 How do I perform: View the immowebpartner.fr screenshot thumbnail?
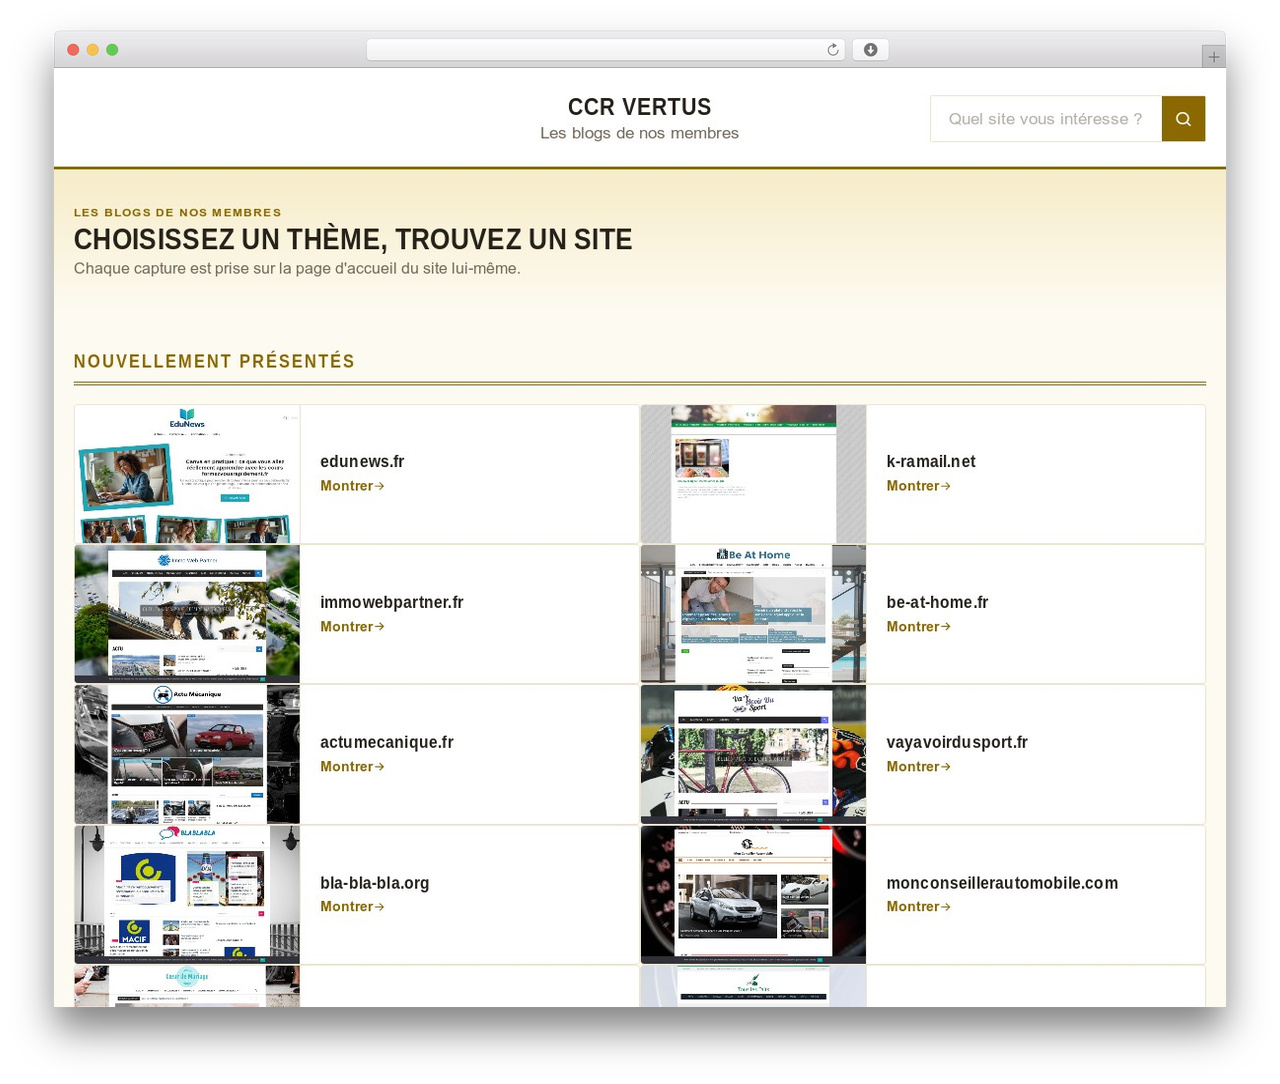(x=187, y=614)
